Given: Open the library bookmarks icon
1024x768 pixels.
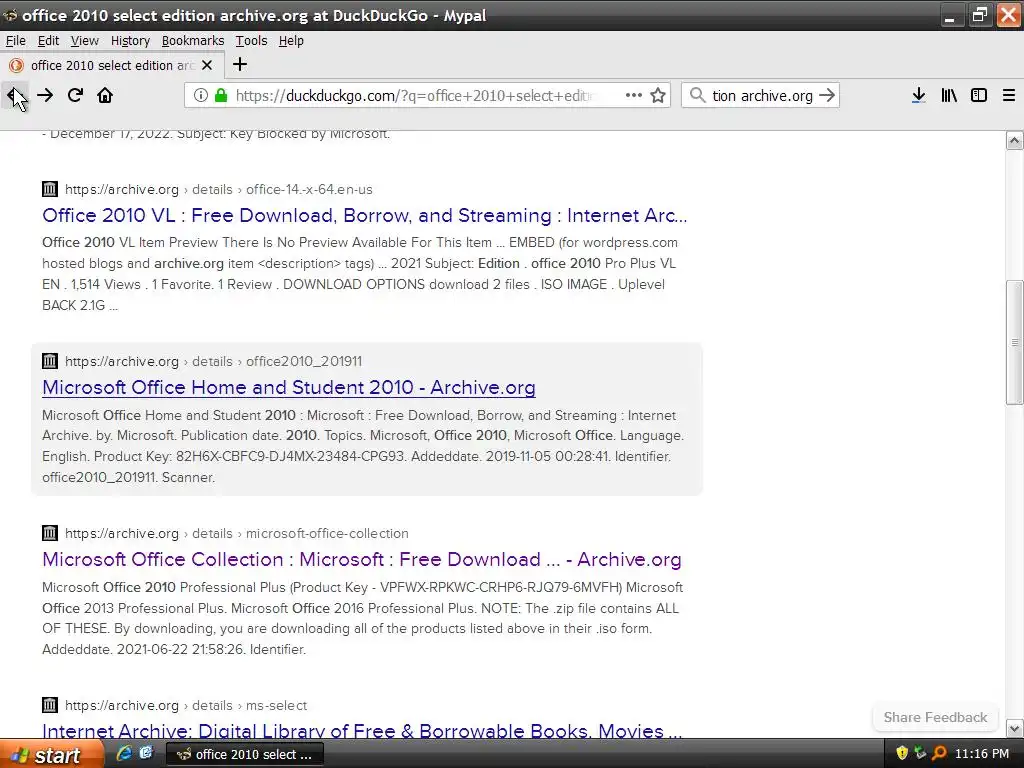Looking at the screenshot, I should tap(948, 95).
